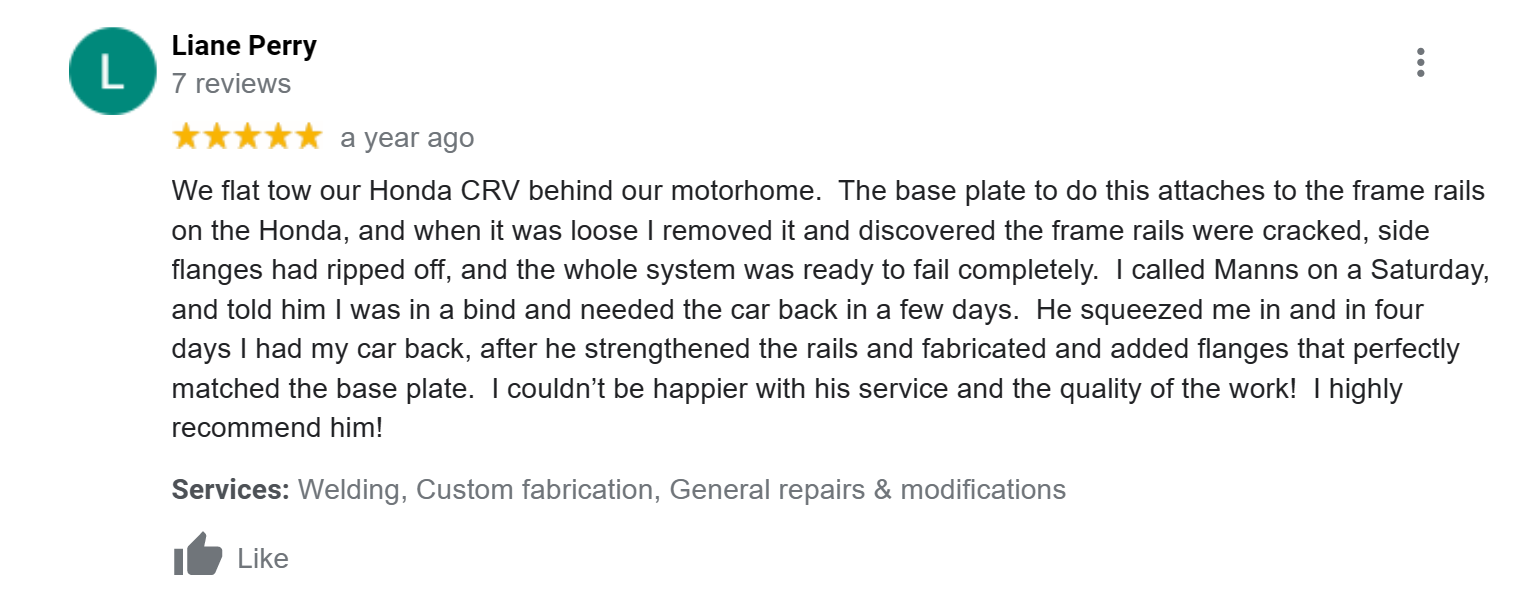Click the first rating star
This screenshot has height=609, width=1515.
point(186,137)
